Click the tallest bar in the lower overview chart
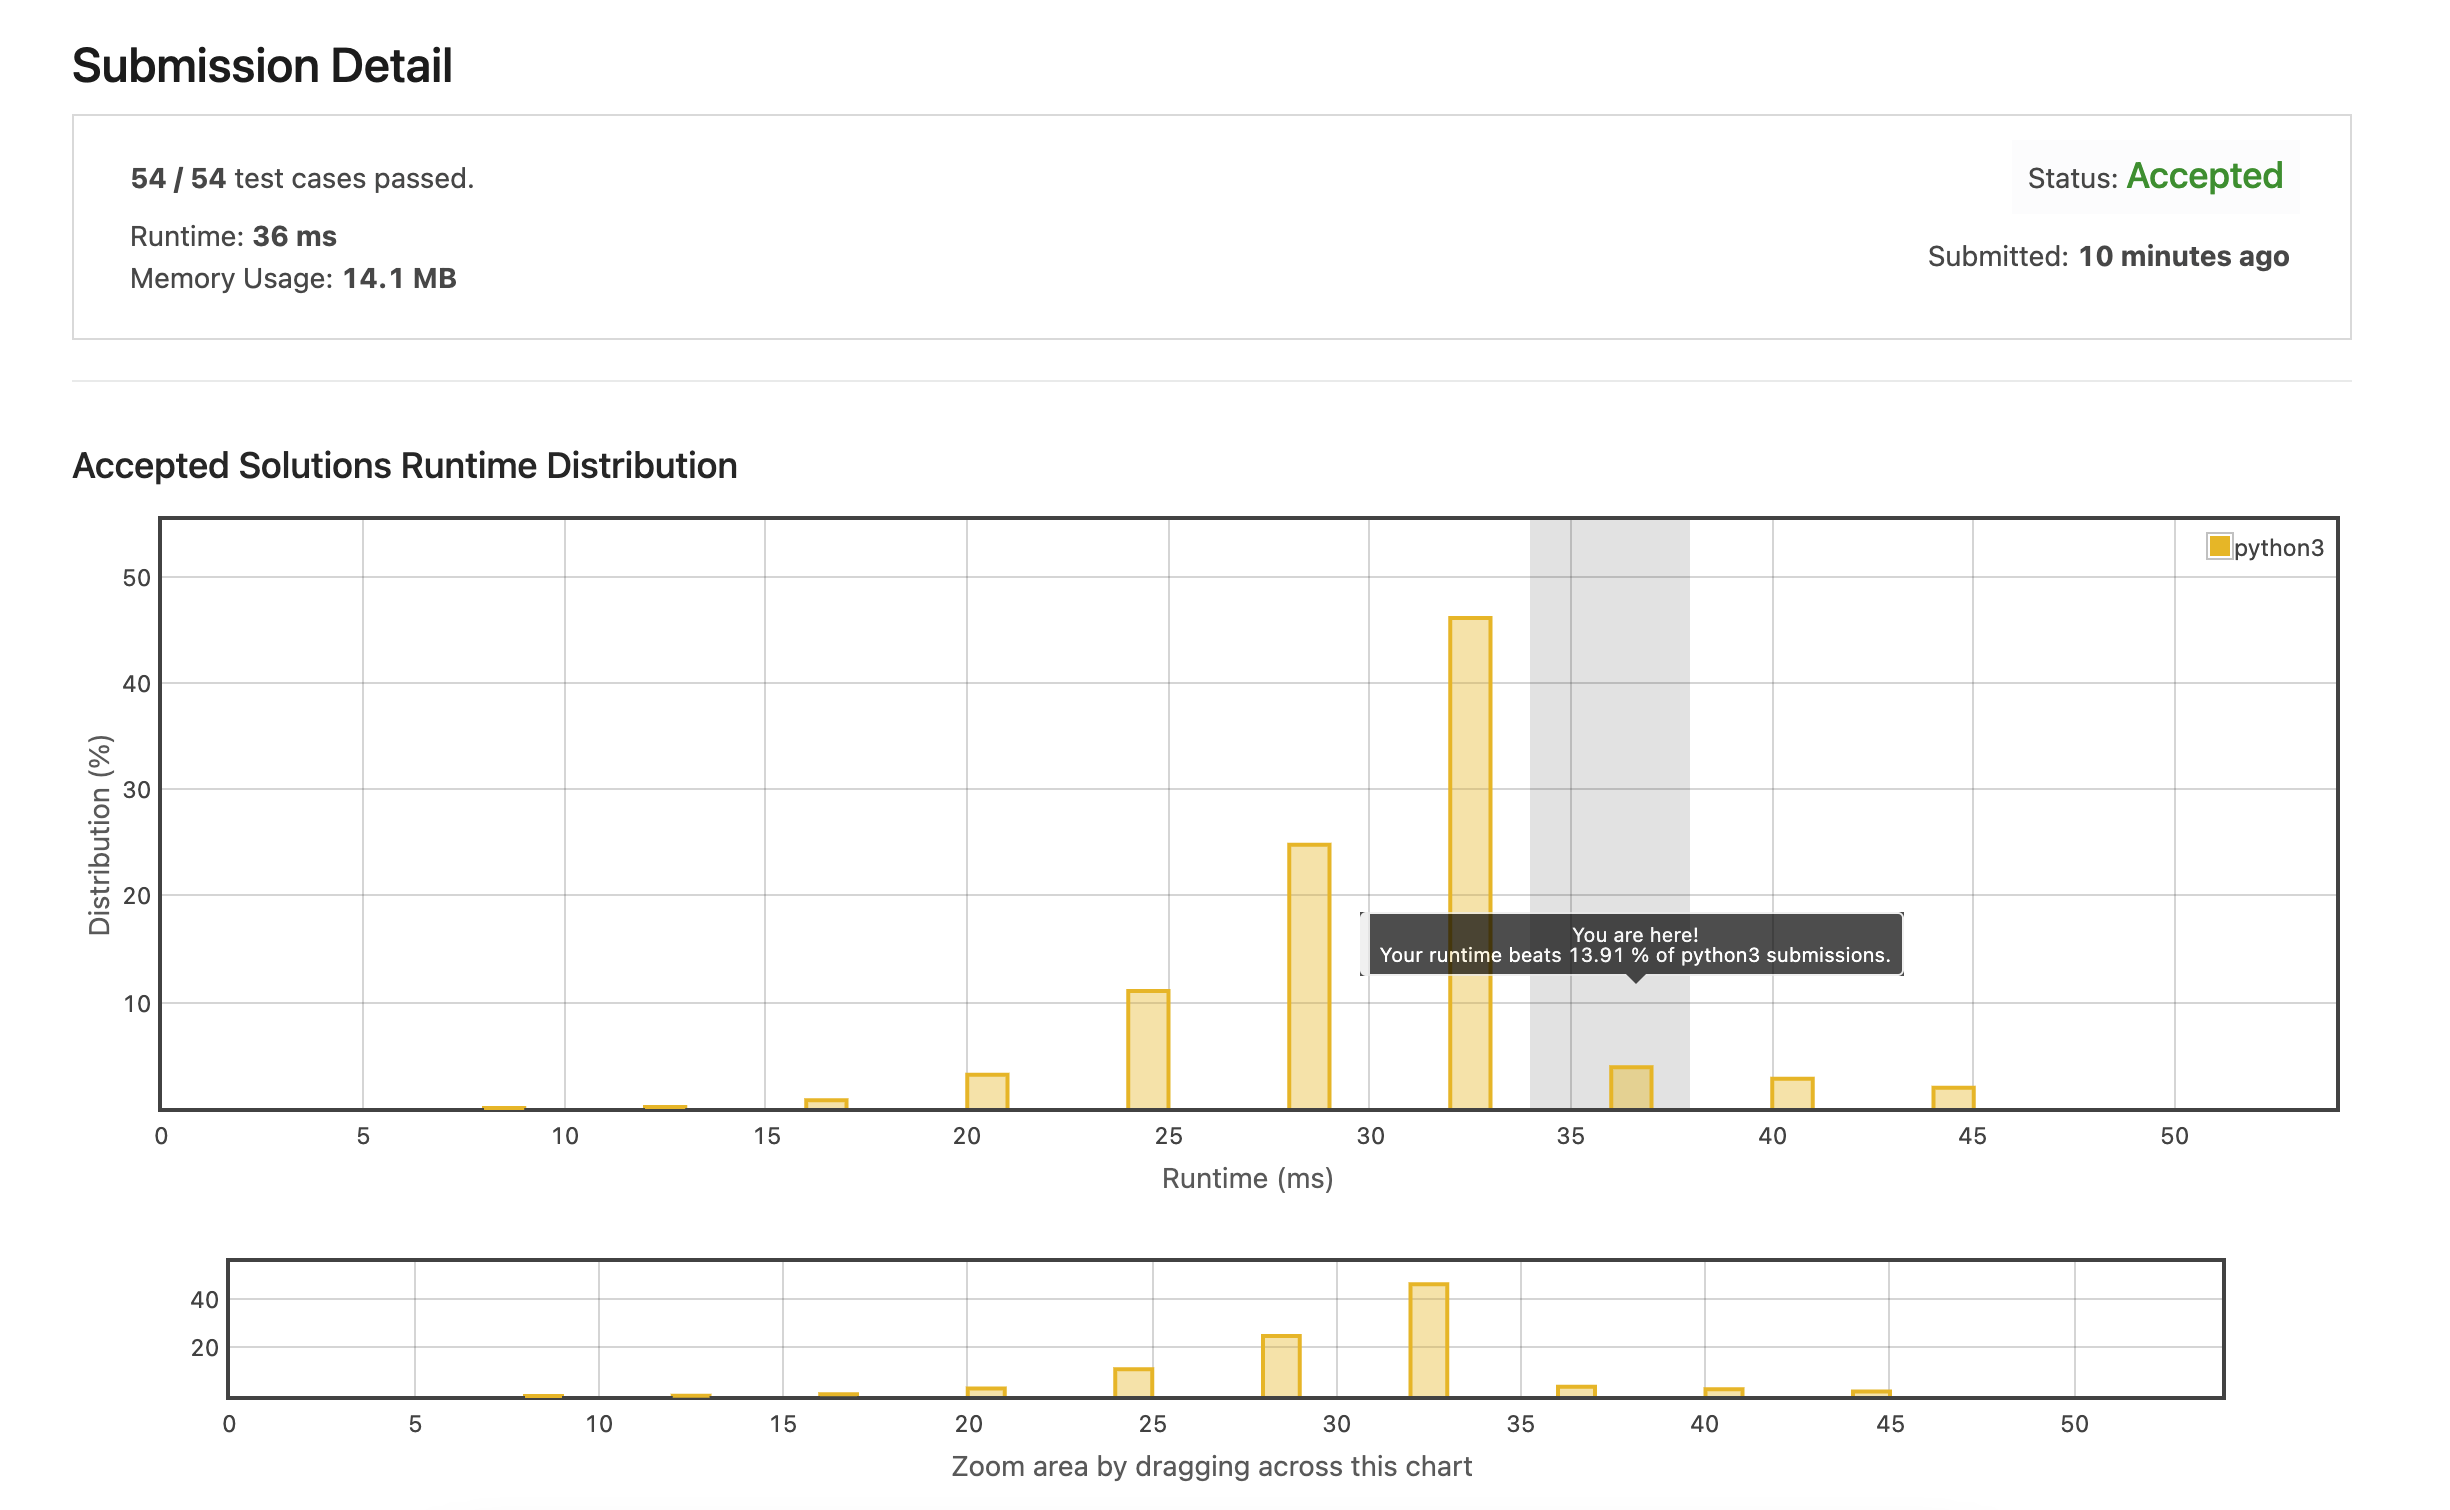The width and height of the screenshot is (2450, 1510). pos(1428,1340)
